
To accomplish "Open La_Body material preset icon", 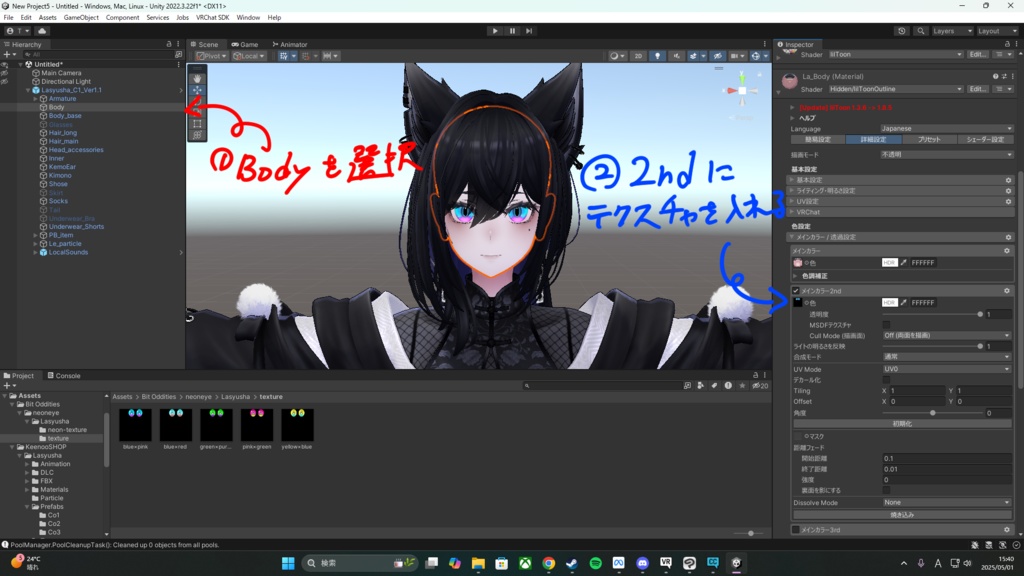I will coord(1004,76).
